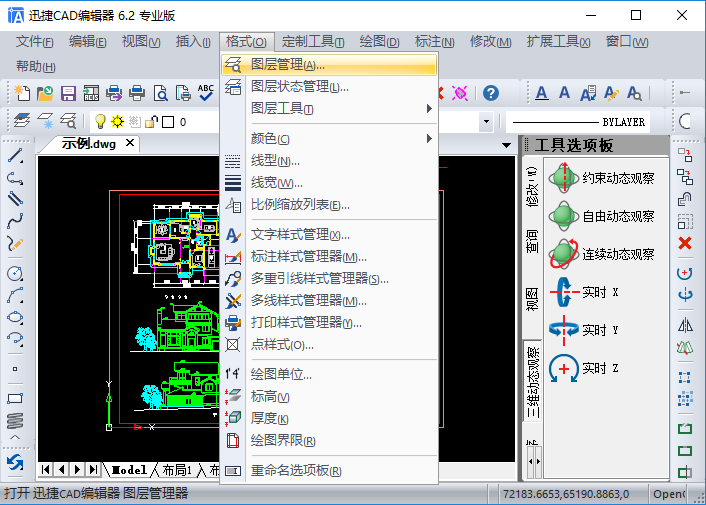The width and height of the screenshot is (706, 505).
Task: Click Continuous Orbit 连续动态观察
Action: pos(601,254)
